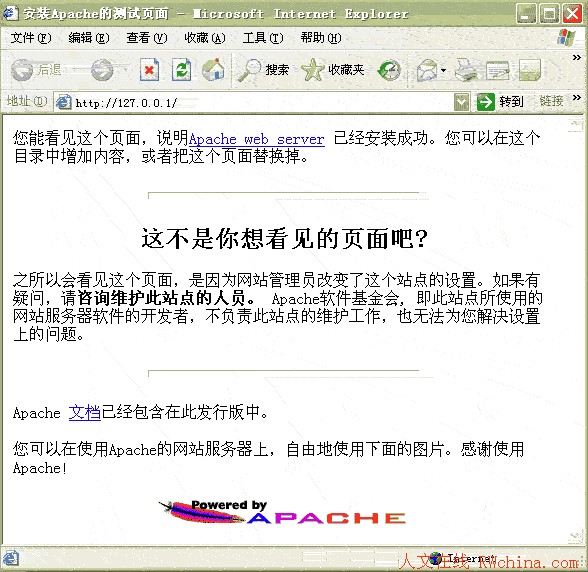The width and height of the screenshot is (588, 572).
Task: Click the Back (后退) arrow icon
Action: tap(22, 70)
